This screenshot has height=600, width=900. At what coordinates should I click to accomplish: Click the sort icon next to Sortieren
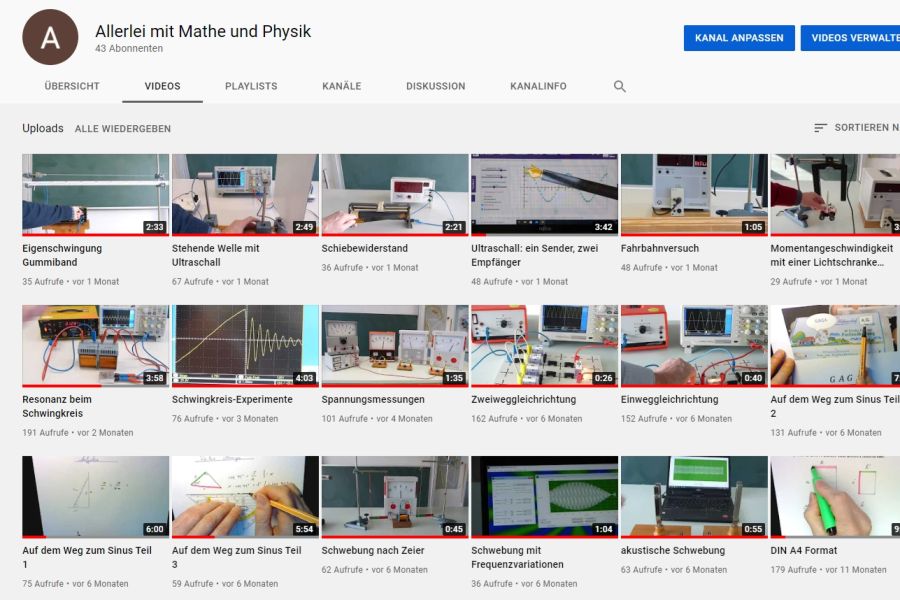click(820, 127)
